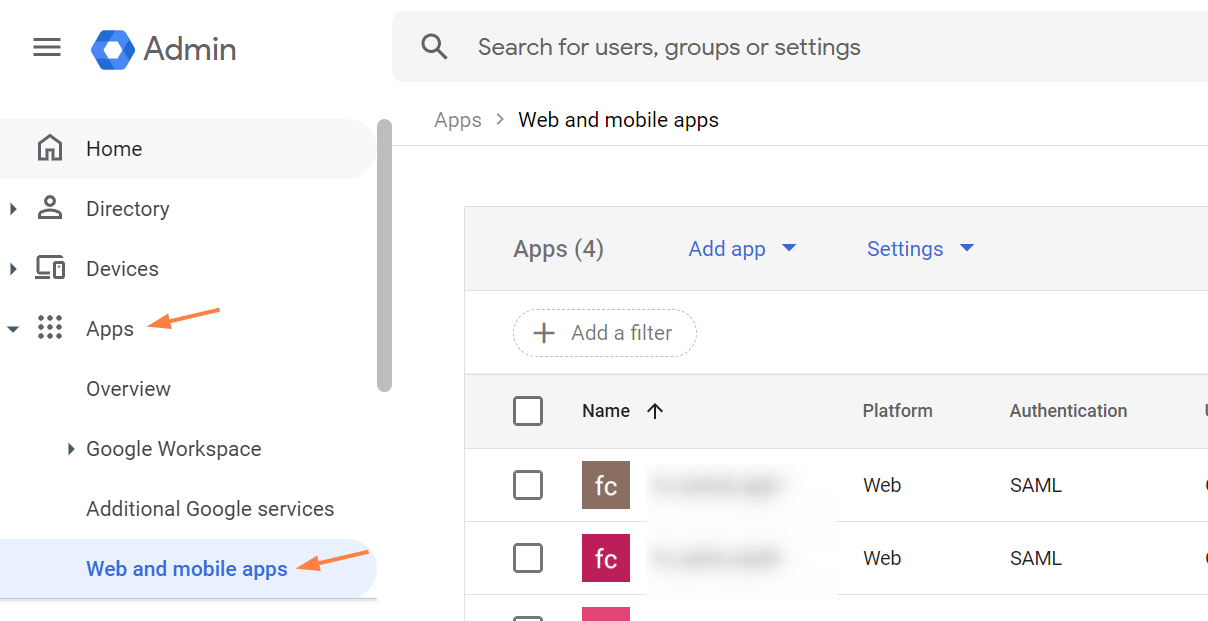Image resolution: width=1208 pixels, height=621 pixels.
Task: Open Additional Google services
Action: click(210, 508)
